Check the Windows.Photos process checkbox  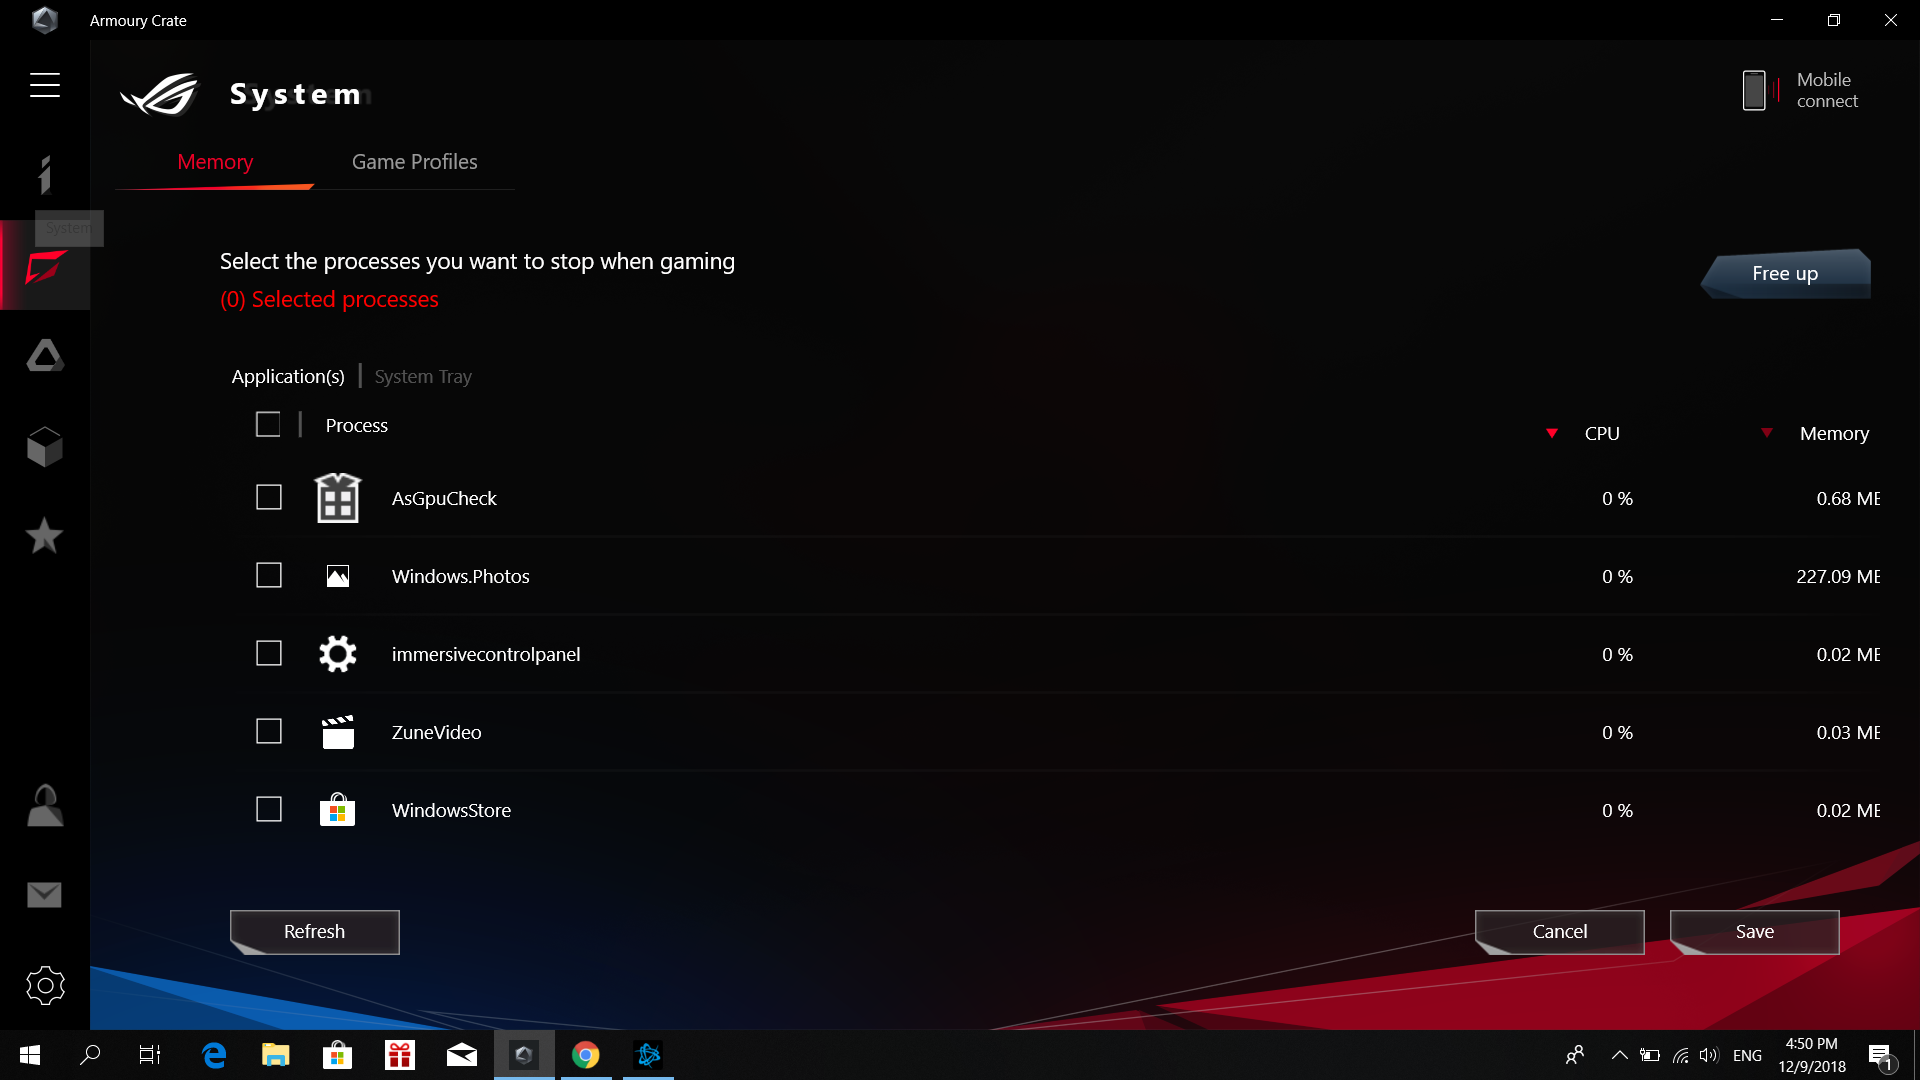coord(269,575)
